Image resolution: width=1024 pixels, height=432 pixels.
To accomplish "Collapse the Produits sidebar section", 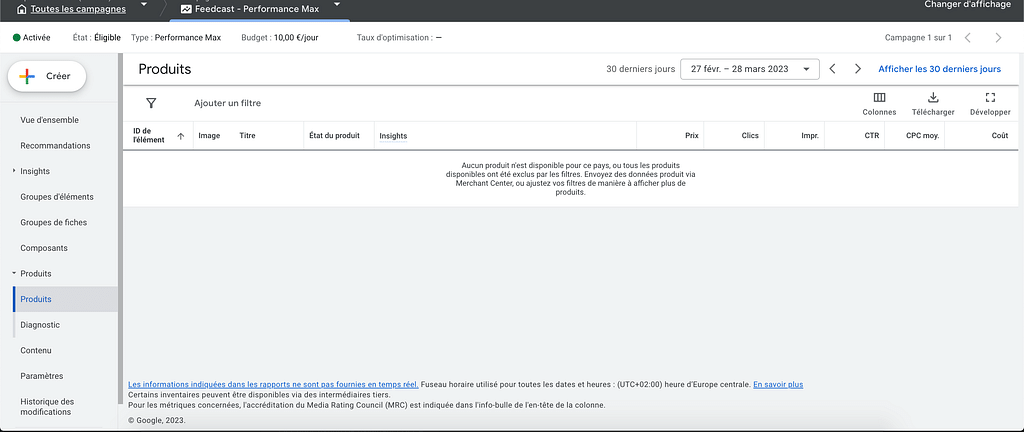I will pos(14,273).
